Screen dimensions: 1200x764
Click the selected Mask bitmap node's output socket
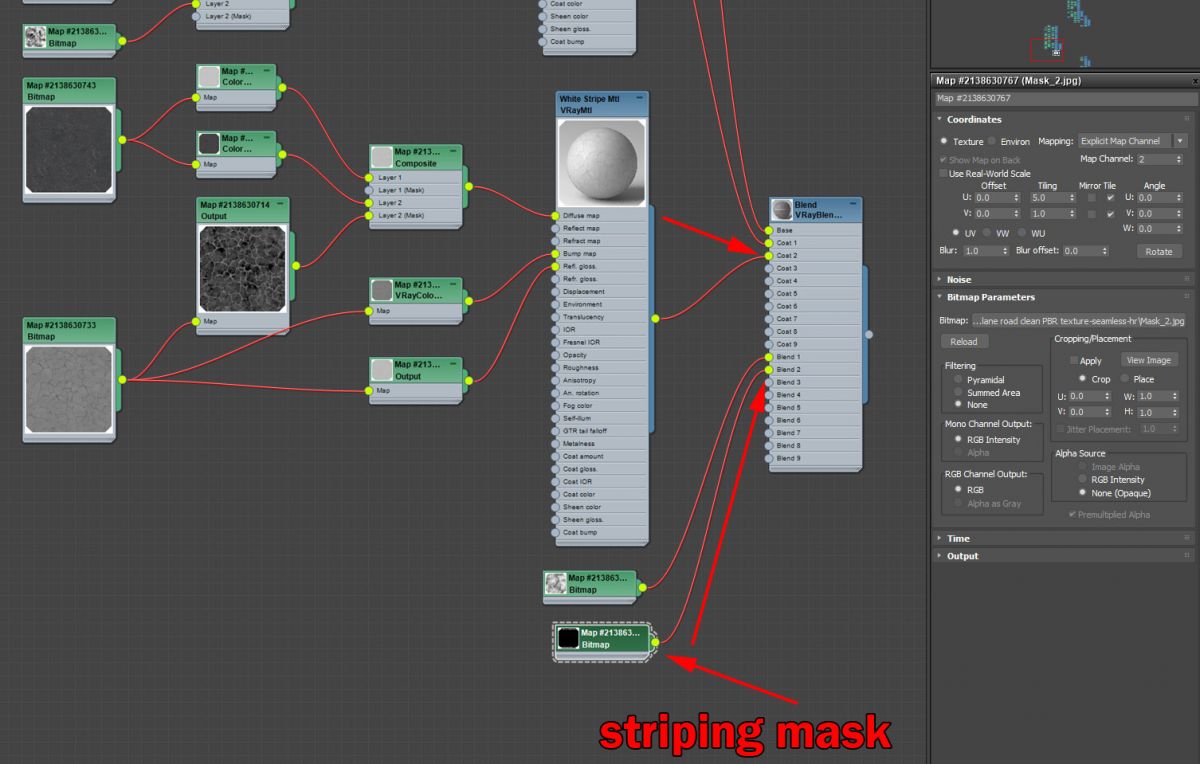tap(654, 643)
